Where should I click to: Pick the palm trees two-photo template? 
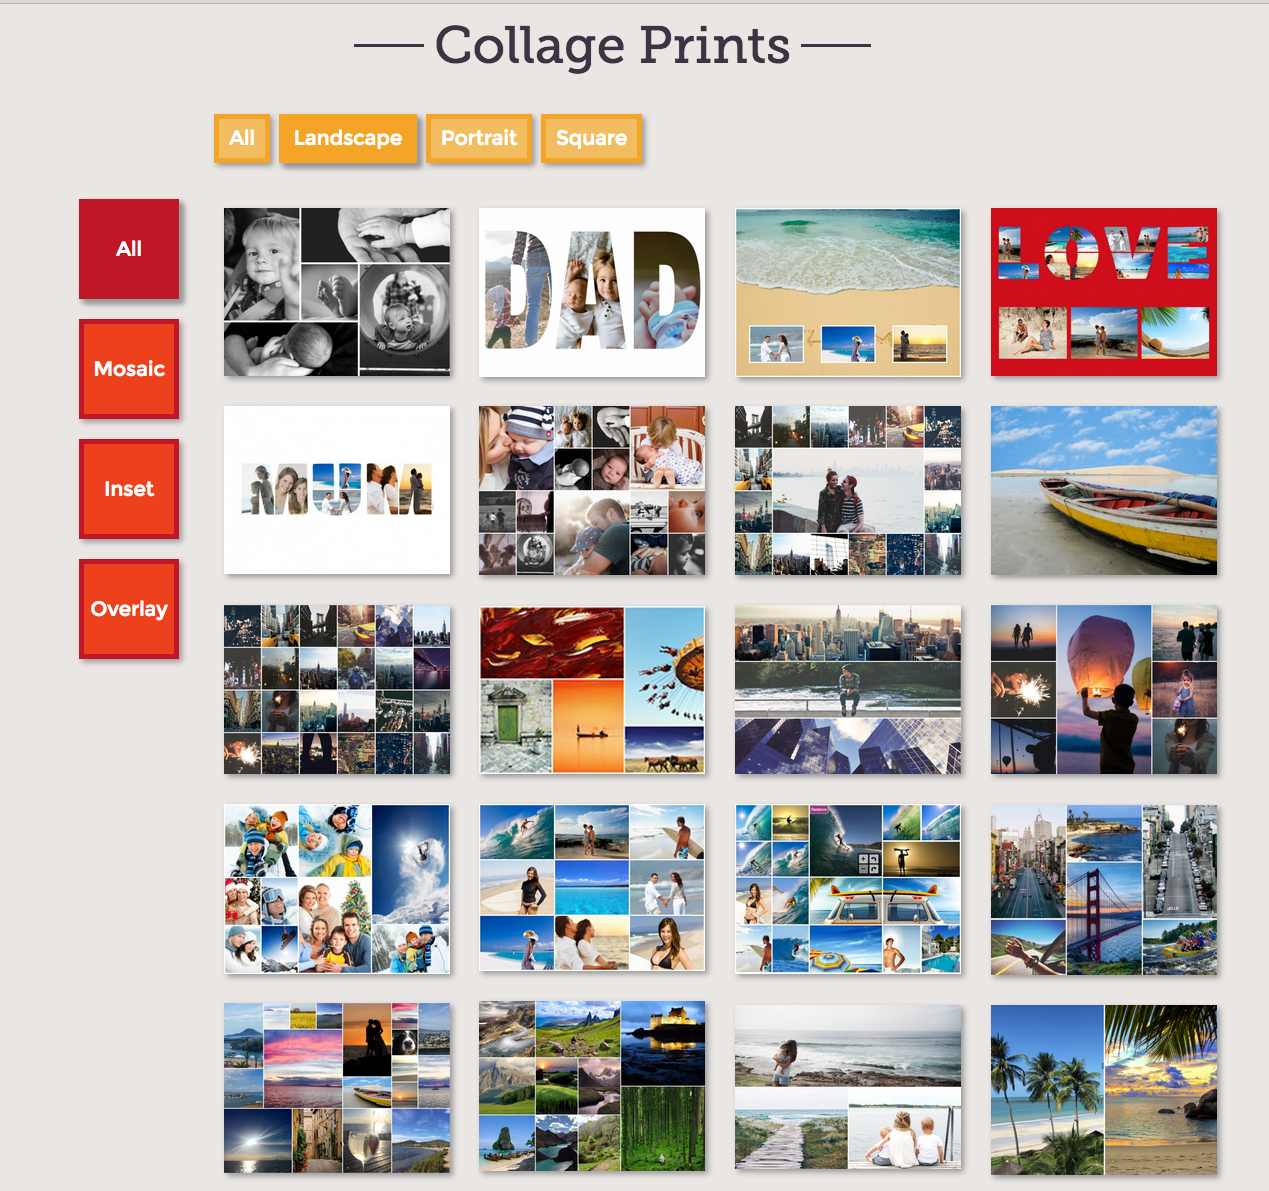point(1104,1089)
